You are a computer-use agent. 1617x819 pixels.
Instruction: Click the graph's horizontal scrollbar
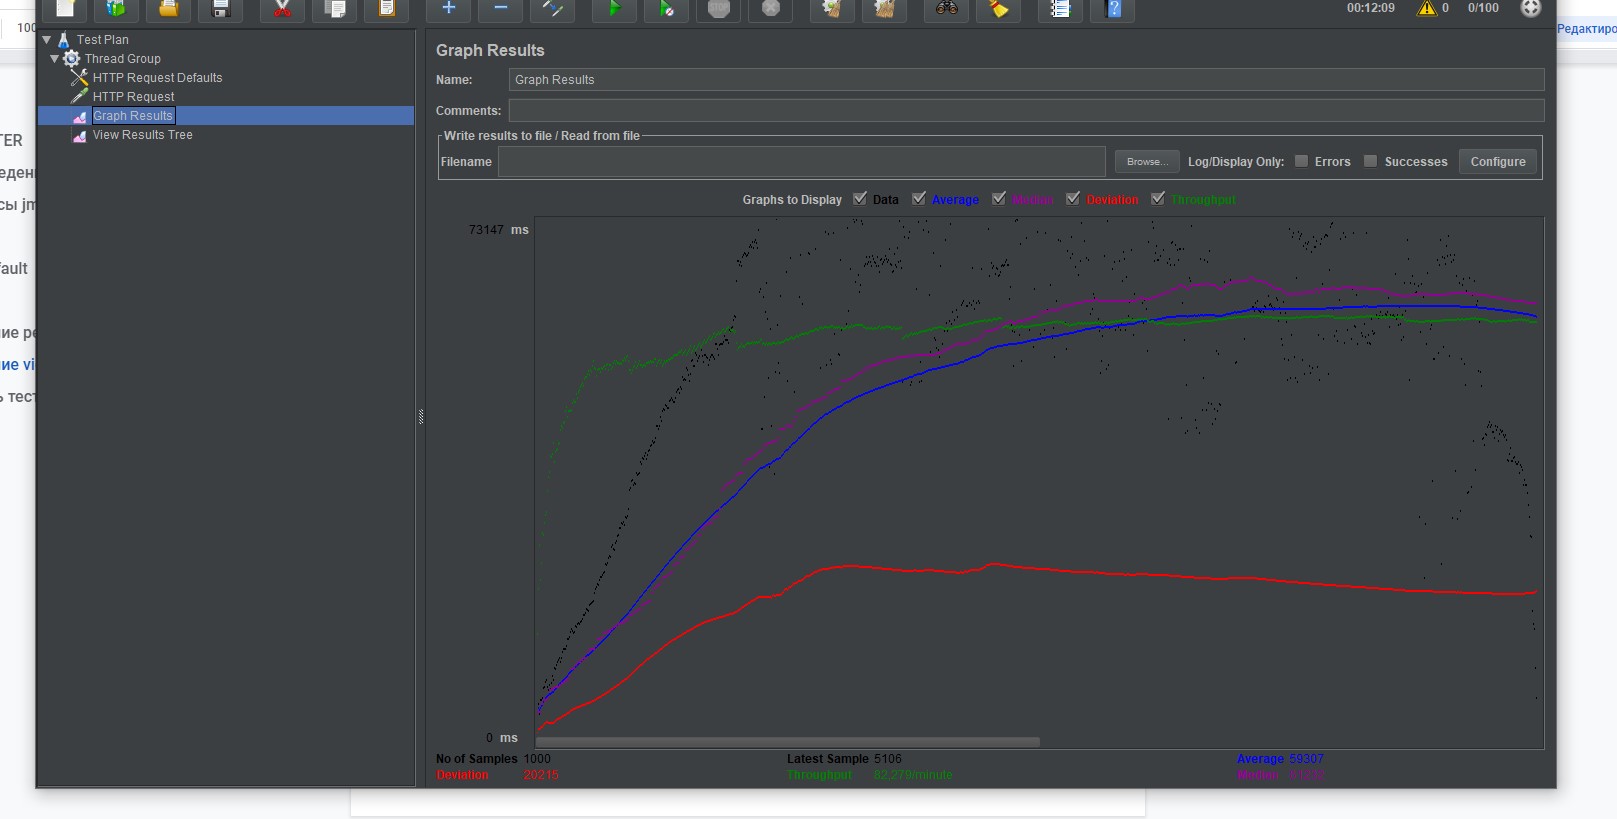[x=788, y=742]
